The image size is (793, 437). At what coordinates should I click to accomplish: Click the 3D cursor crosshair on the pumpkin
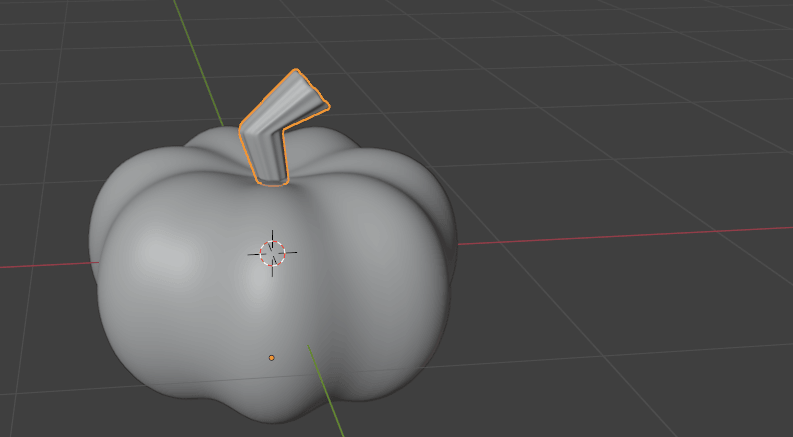(272, 253)
